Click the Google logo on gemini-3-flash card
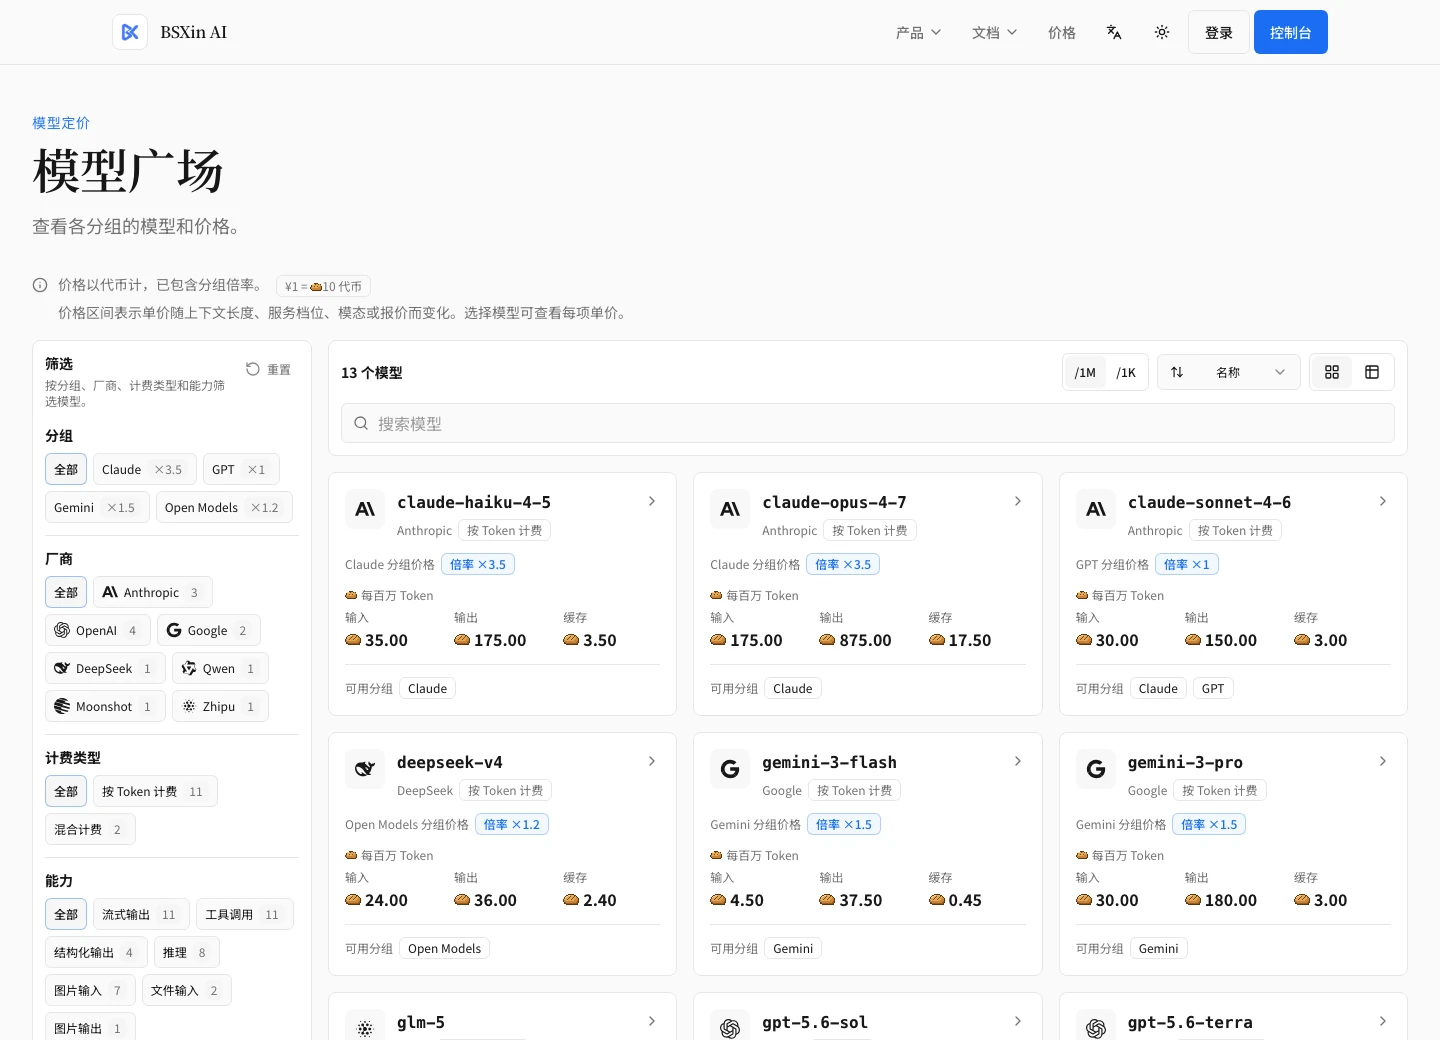 (730, 769)
